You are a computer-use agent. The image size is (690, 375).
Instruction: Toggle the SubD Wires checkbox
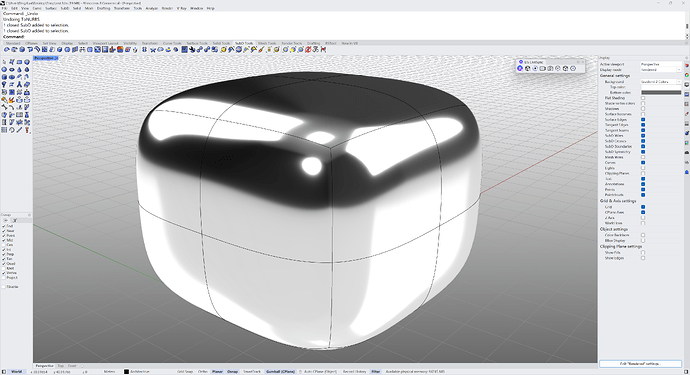coord(643,136)
